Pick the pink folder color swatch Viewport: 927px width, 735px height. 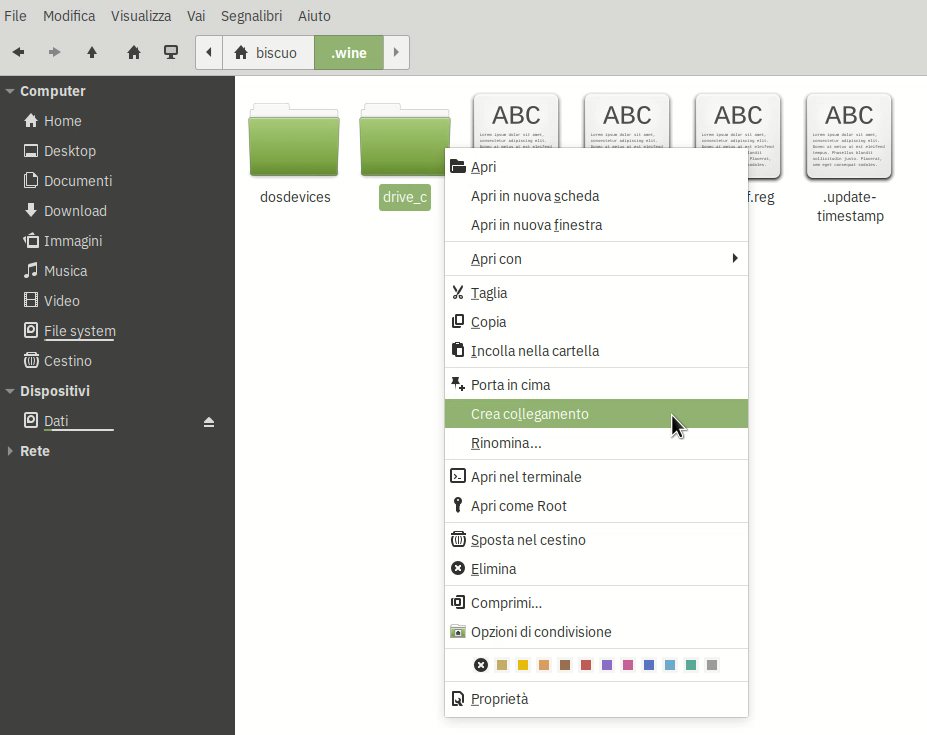pyautogui.click(x=628, y=665)
